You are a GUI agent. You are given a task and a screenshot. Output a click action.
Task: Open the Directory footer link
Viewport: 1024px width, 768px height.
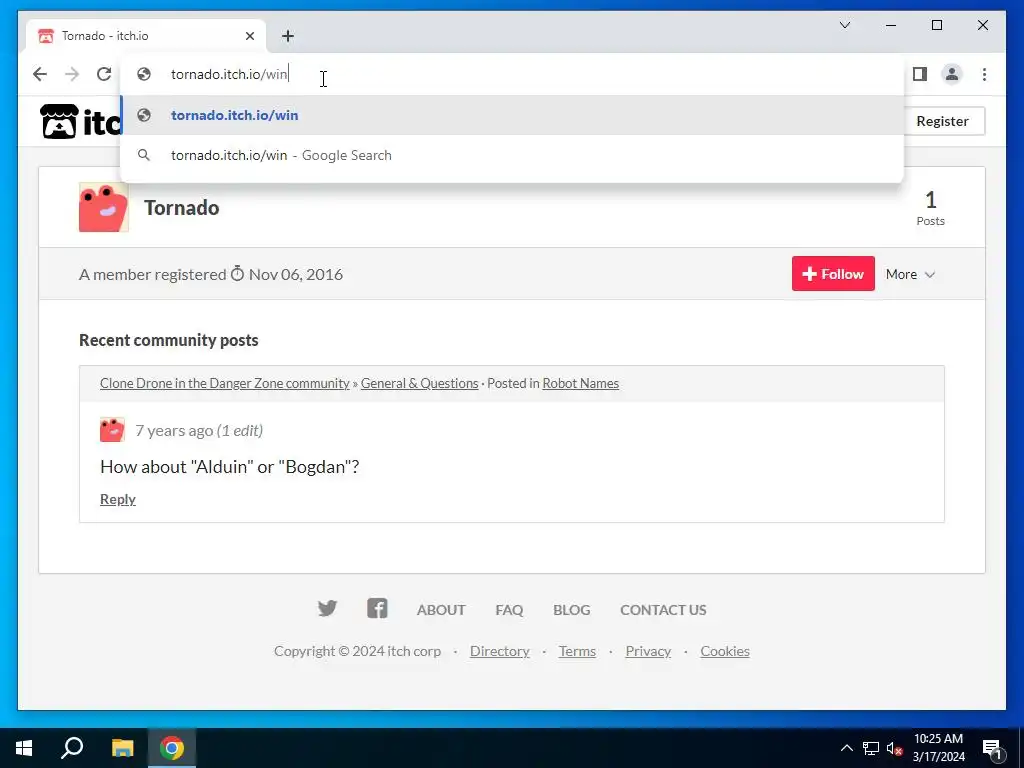[x=500, y=651]
